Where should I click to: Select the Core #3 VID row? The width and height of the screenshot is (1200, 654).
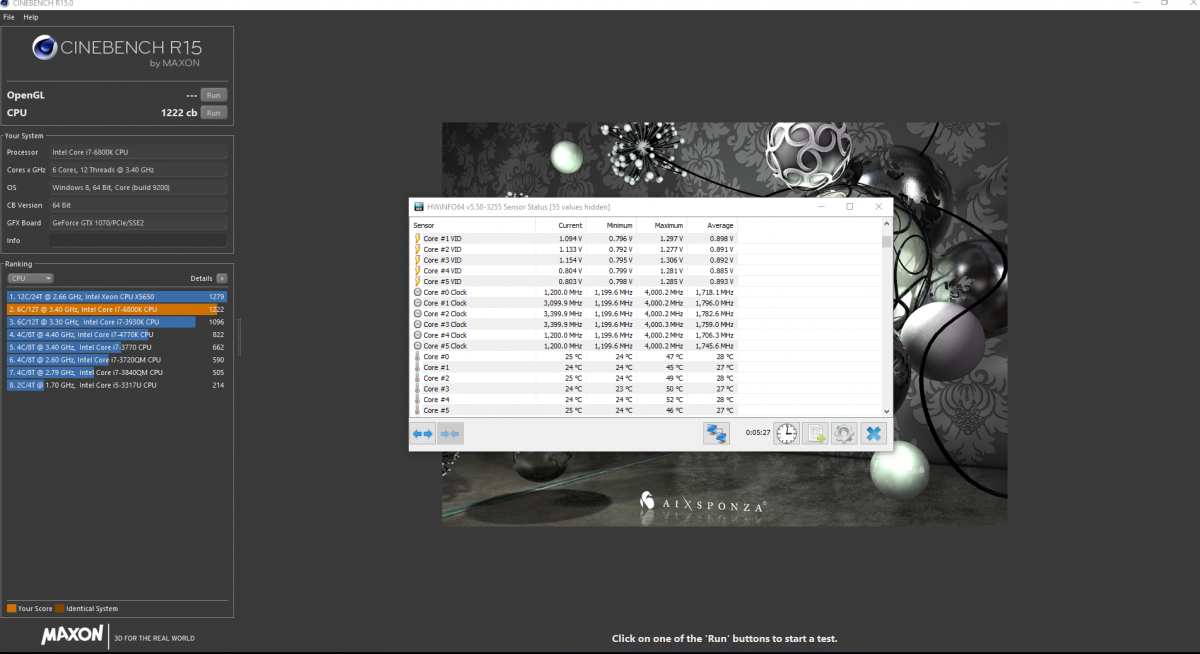(575, 260)
